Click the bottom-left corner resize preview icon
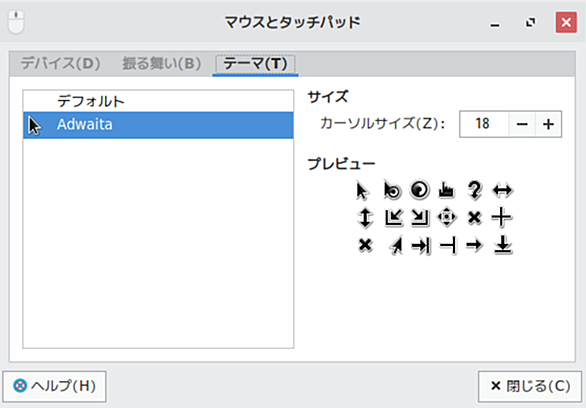 394,217
